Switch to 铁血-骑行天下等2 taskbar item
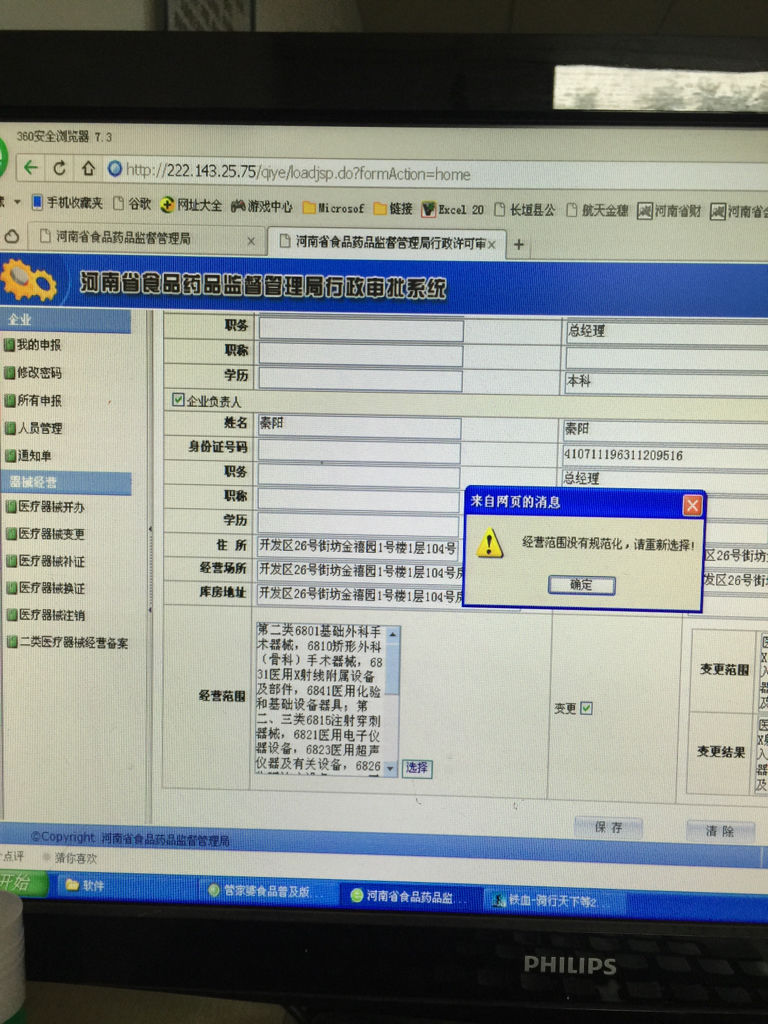The width and height of the screenshot is (768, 1024). point(552,901)
